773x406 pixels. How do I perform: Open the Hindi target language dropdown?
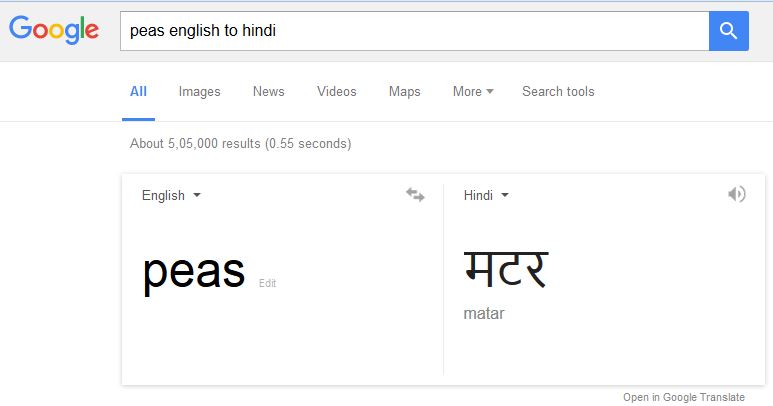click(486, 196)
